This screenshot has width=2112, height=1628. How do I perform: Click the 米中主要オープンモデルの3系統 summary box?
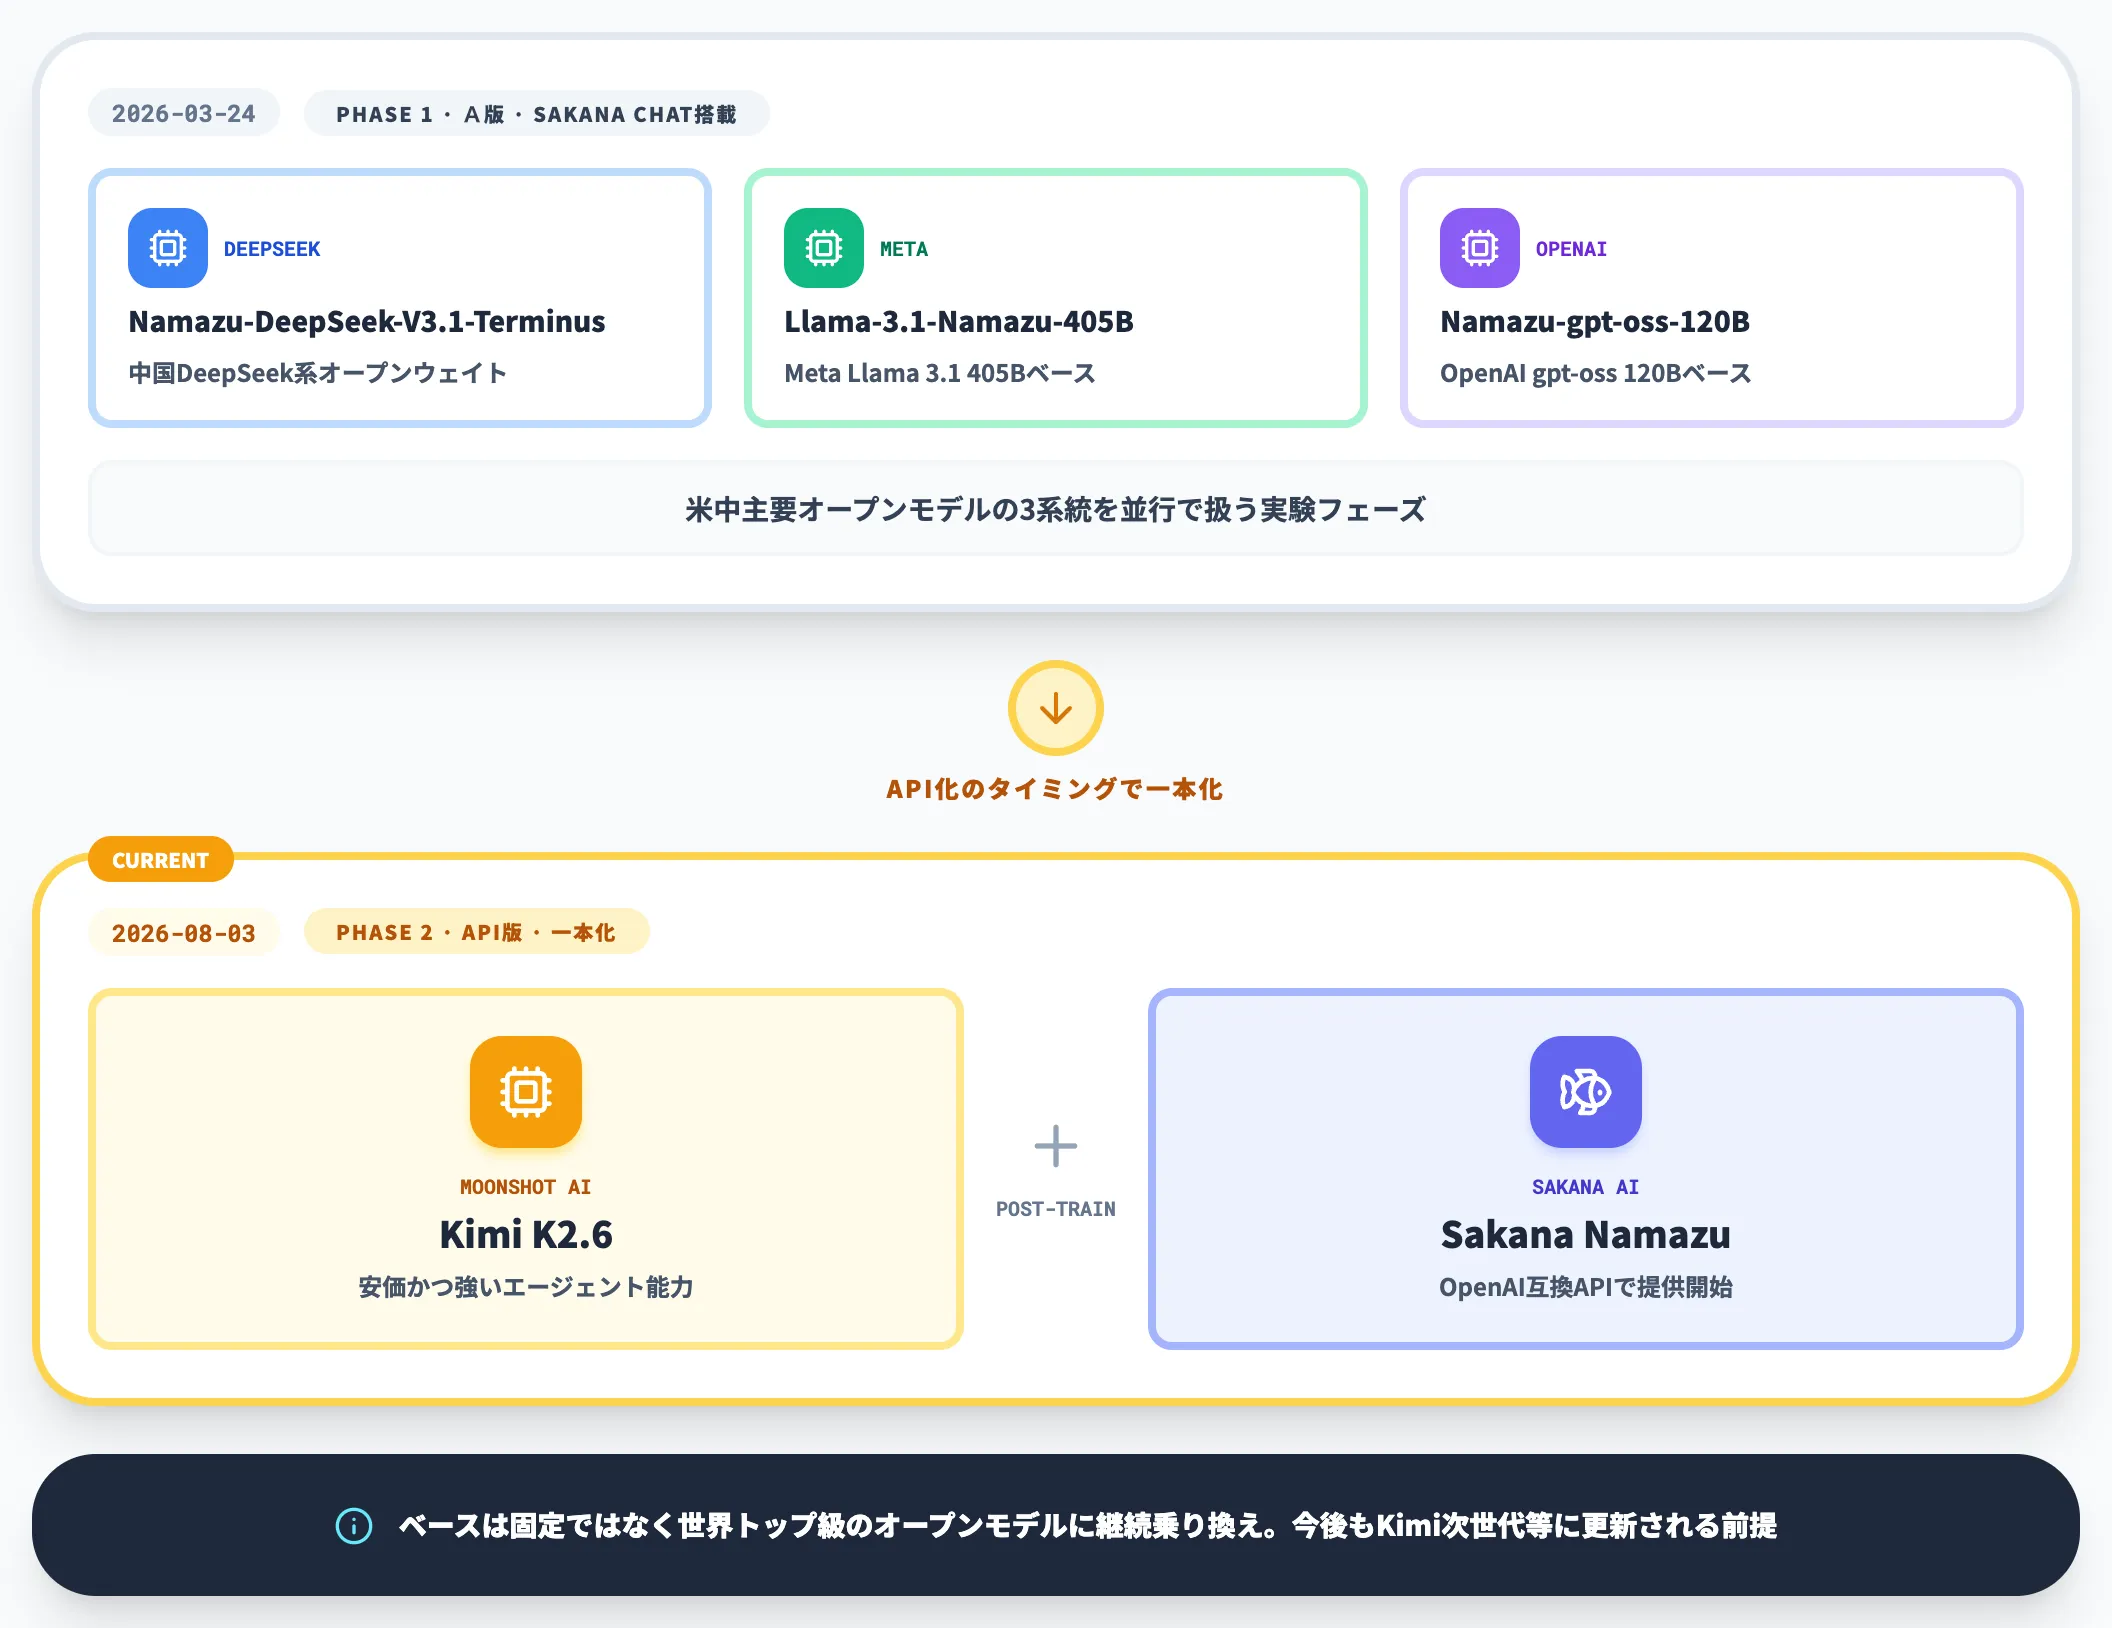[x=1056, y=509]
